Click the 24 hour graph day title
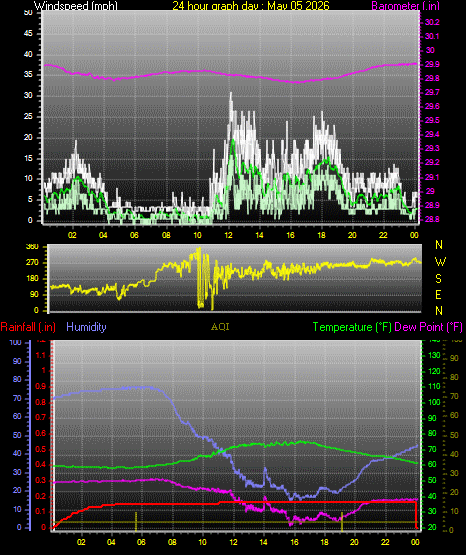 (251, 6)
